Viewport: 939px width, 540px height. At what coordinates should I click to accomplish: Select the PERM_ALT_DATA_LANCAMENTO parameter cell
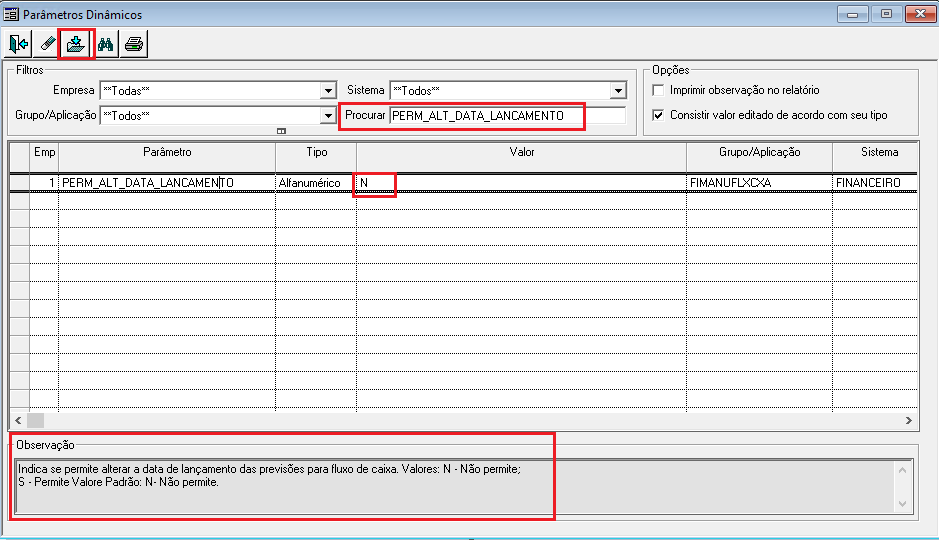click(x=167, y=183)
